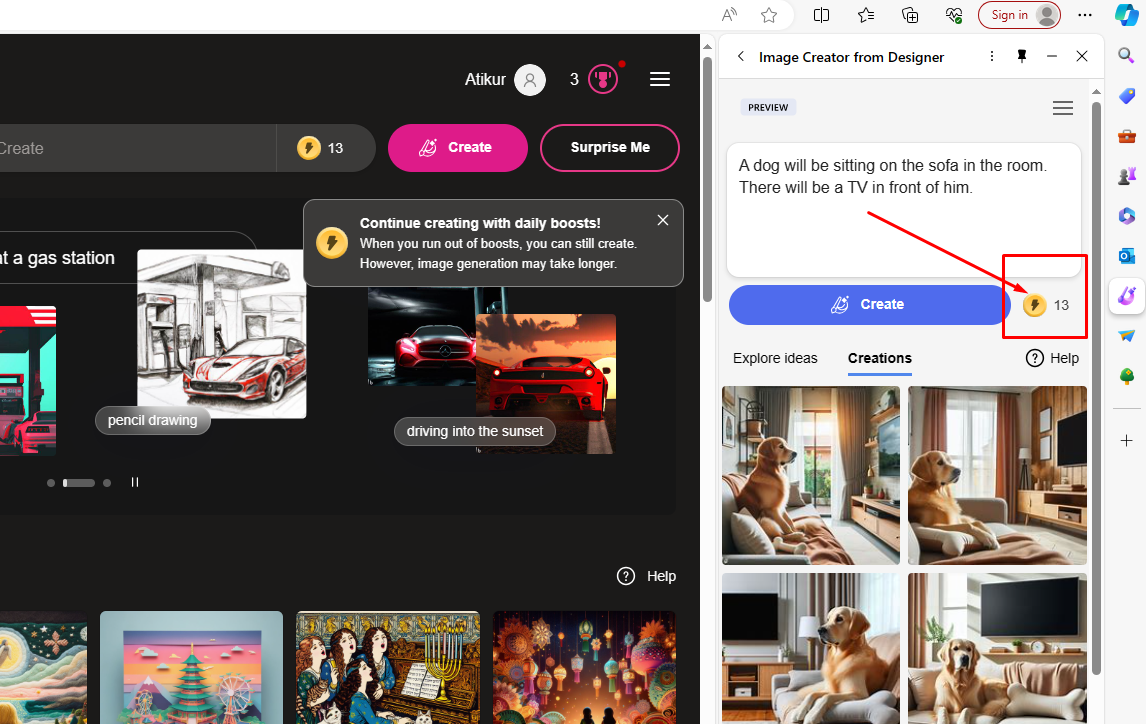Screen dimensions: 1146x724
Task: Open pencil drawing car sketch image
Action: point(221,334)
